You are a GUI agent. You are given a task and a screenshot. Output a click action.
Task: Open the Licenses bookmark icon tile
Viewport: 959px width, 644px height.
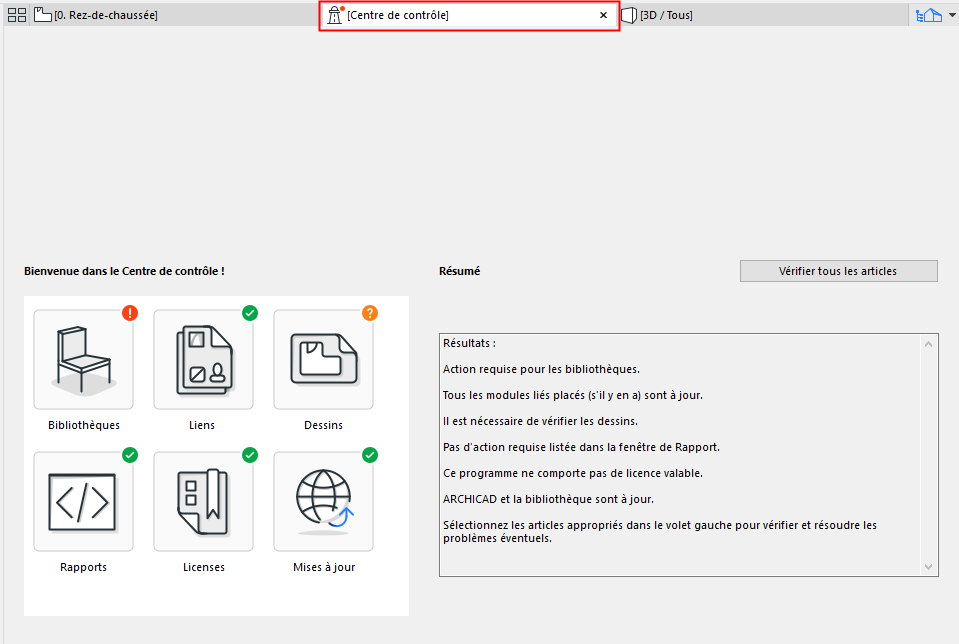(203, 502)
